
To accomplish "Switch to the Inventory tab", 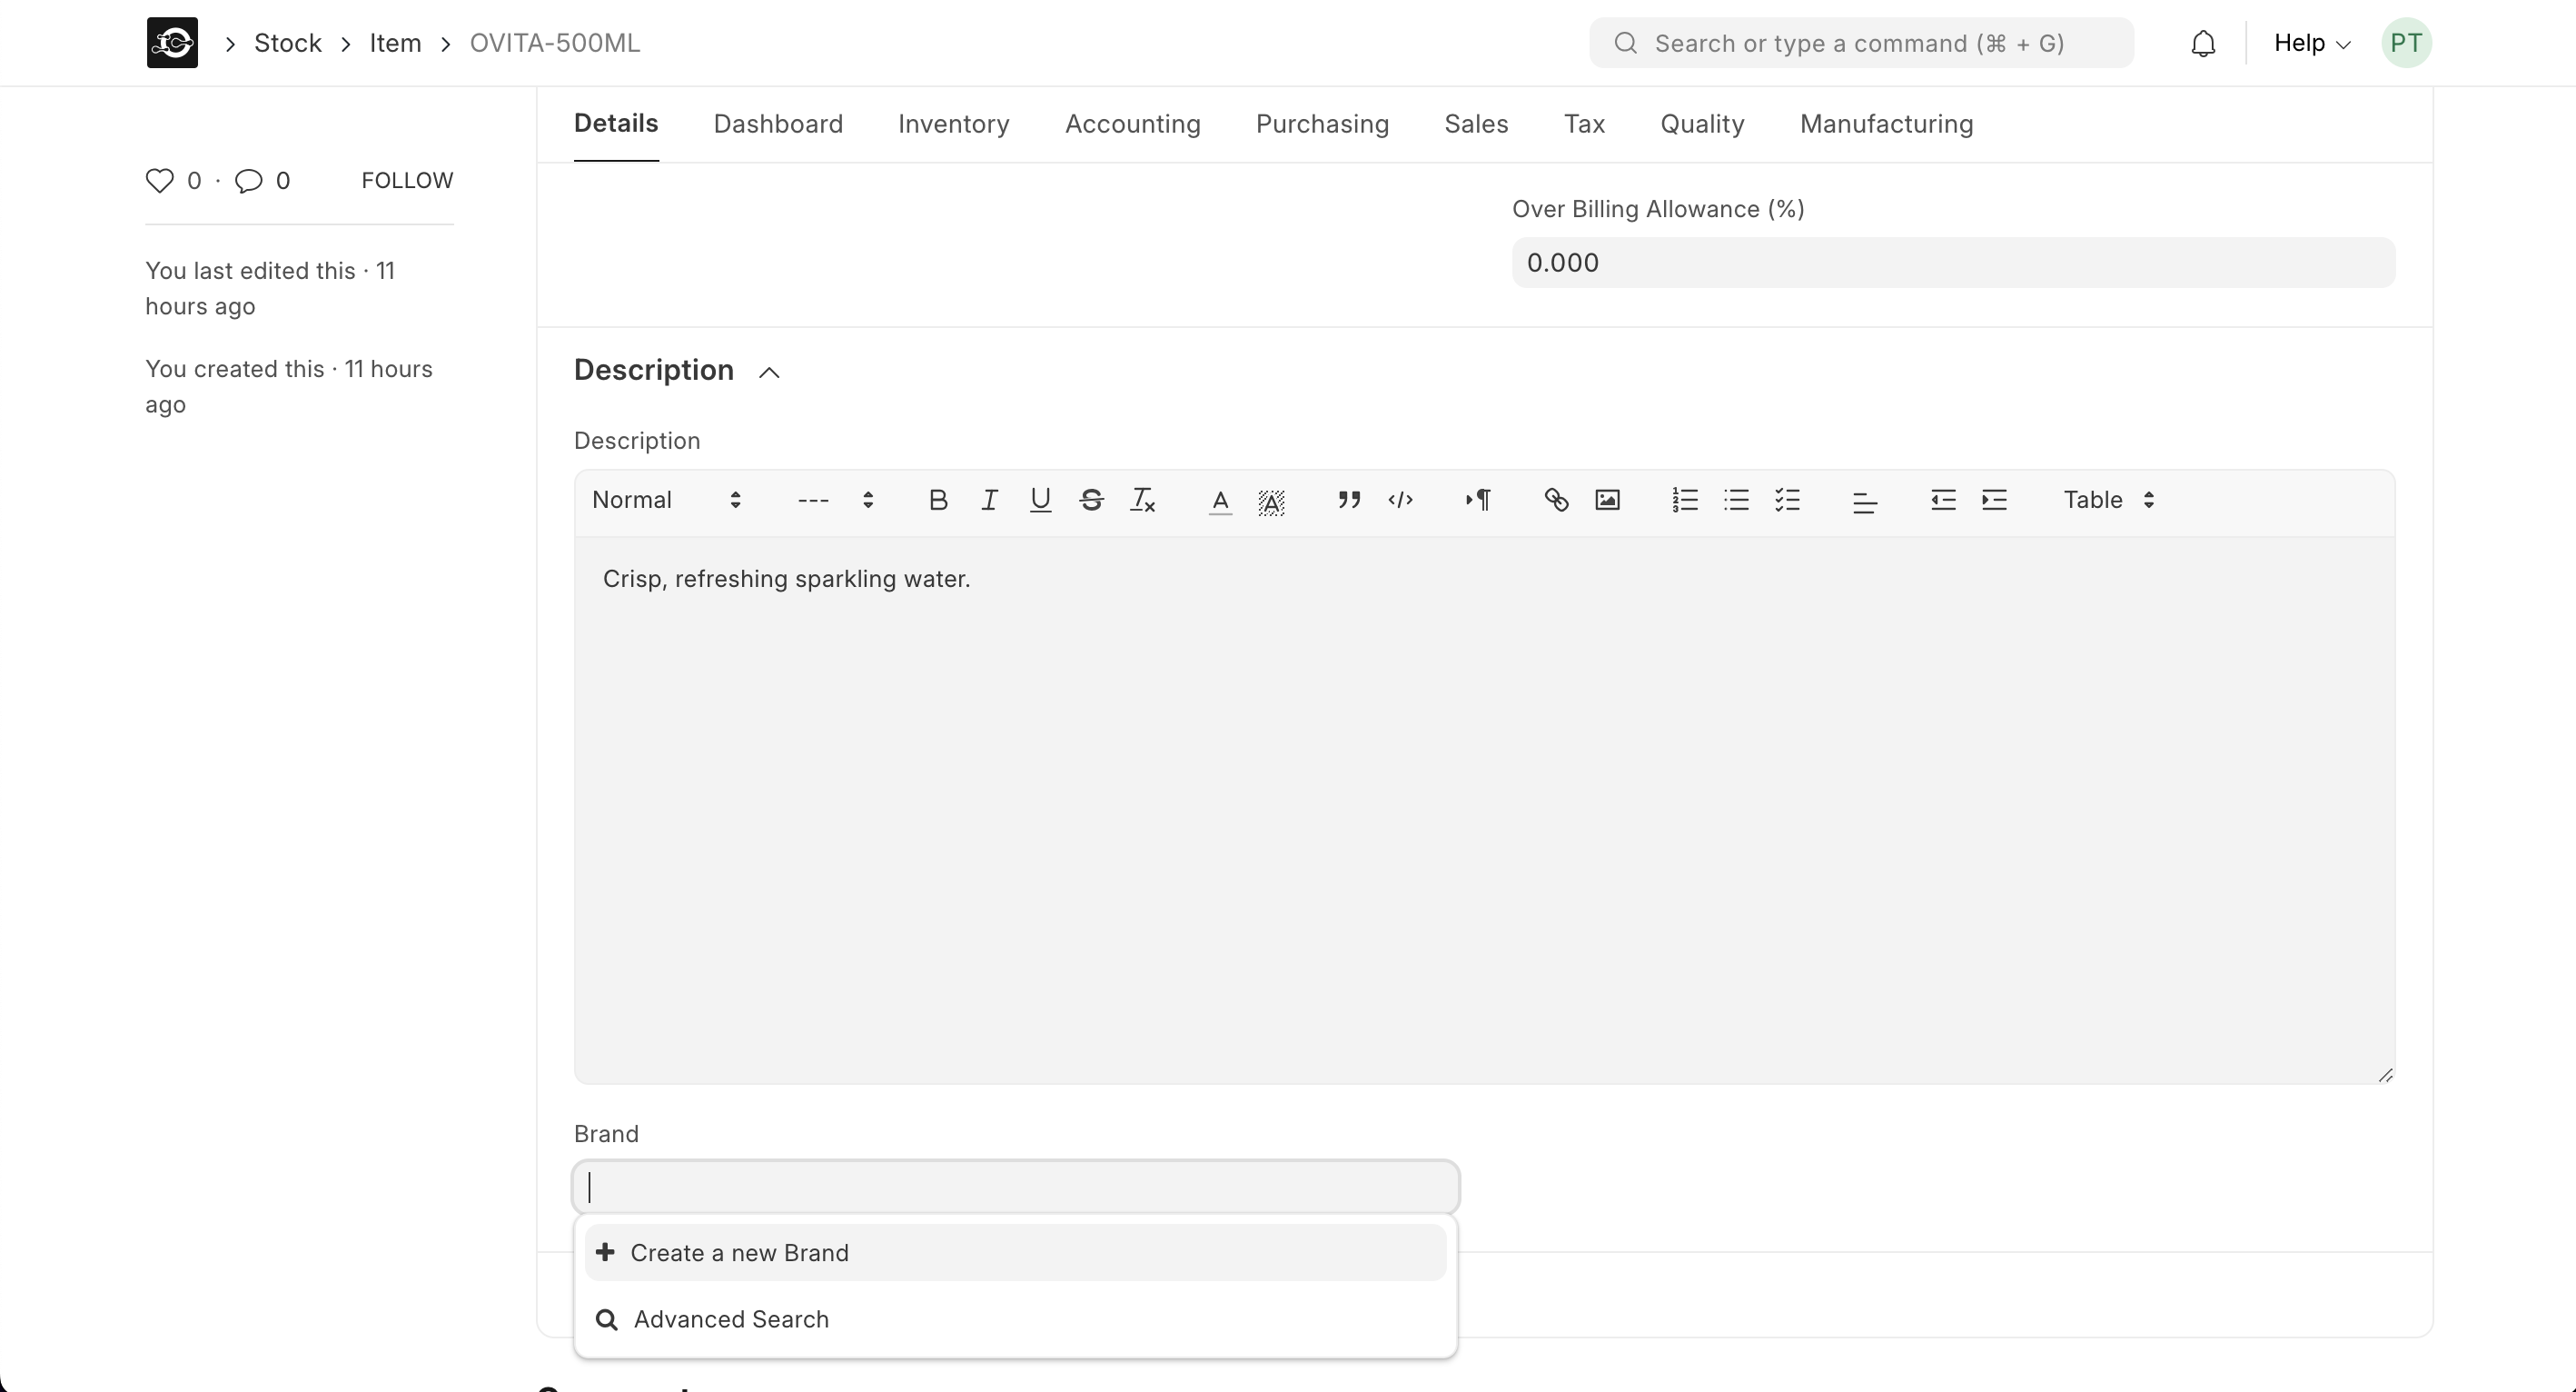I will 953,124.
